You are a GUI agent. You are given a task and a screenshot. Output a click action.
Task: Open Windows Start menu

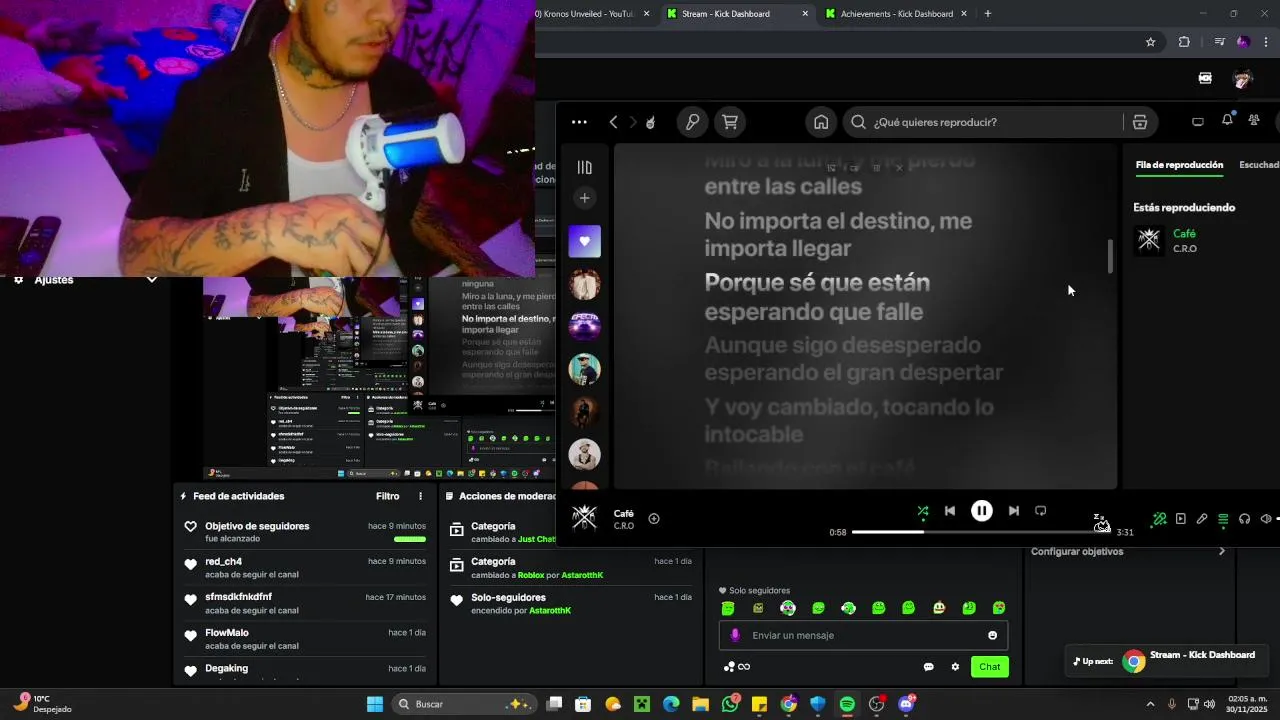coord(375,704)
